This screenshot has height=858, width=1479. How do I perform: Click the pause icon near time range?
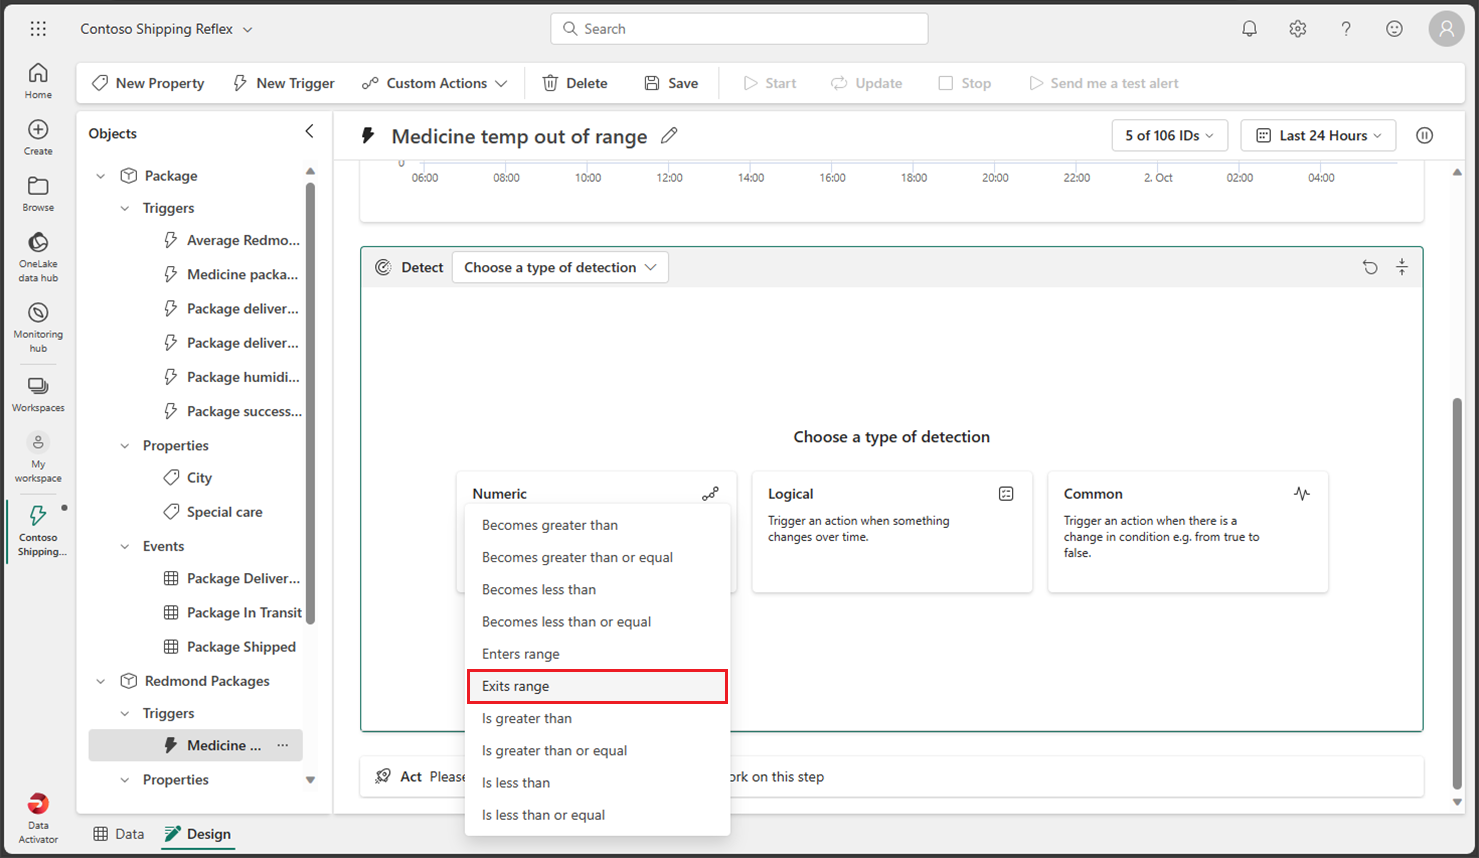point(1424,135)
